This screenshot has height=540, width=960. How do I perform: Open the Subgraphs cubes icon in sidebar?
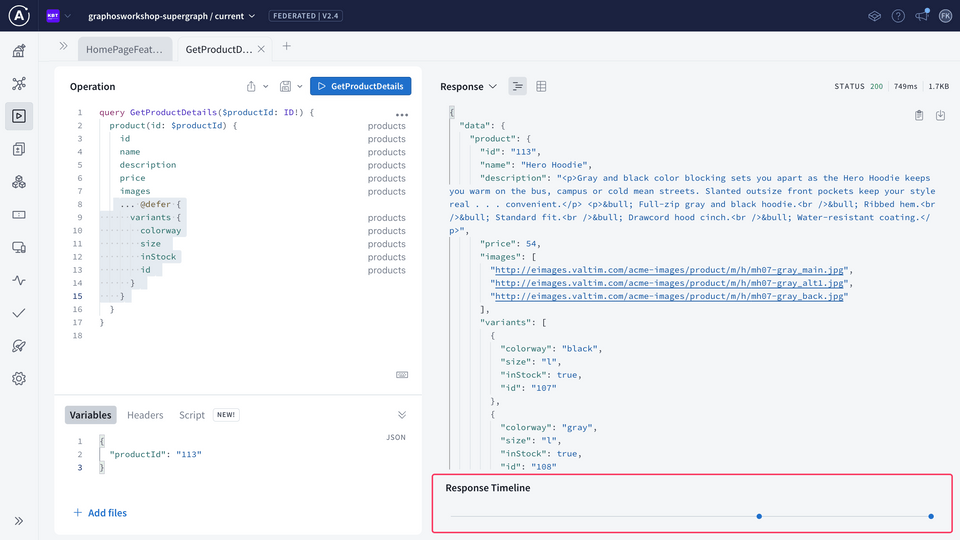(x=19, y=182)
